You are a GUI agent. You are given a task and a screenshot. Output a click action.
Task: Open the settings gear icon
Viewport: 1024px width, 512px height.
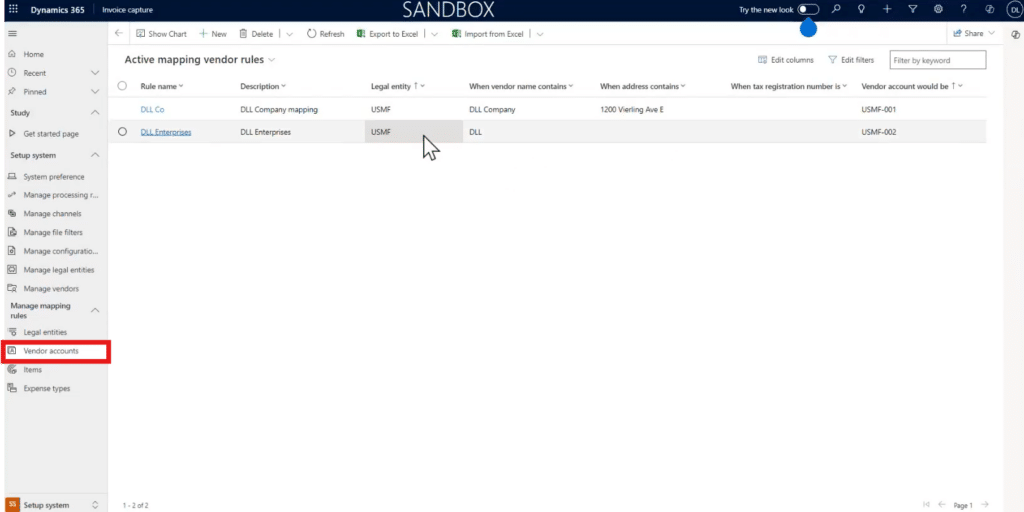pyautogui.click(x=938, y=9)
